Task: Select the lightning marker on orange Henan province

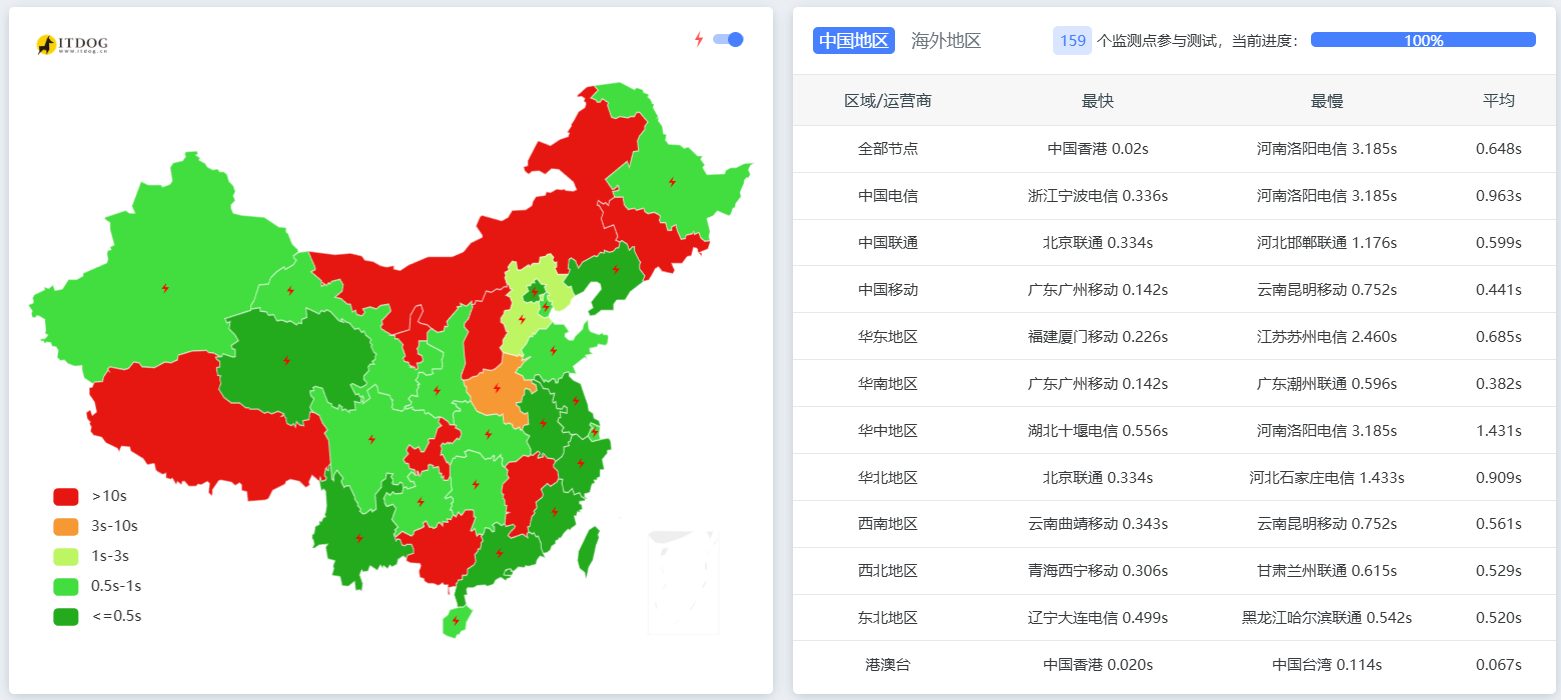Action: pos(496,388)
